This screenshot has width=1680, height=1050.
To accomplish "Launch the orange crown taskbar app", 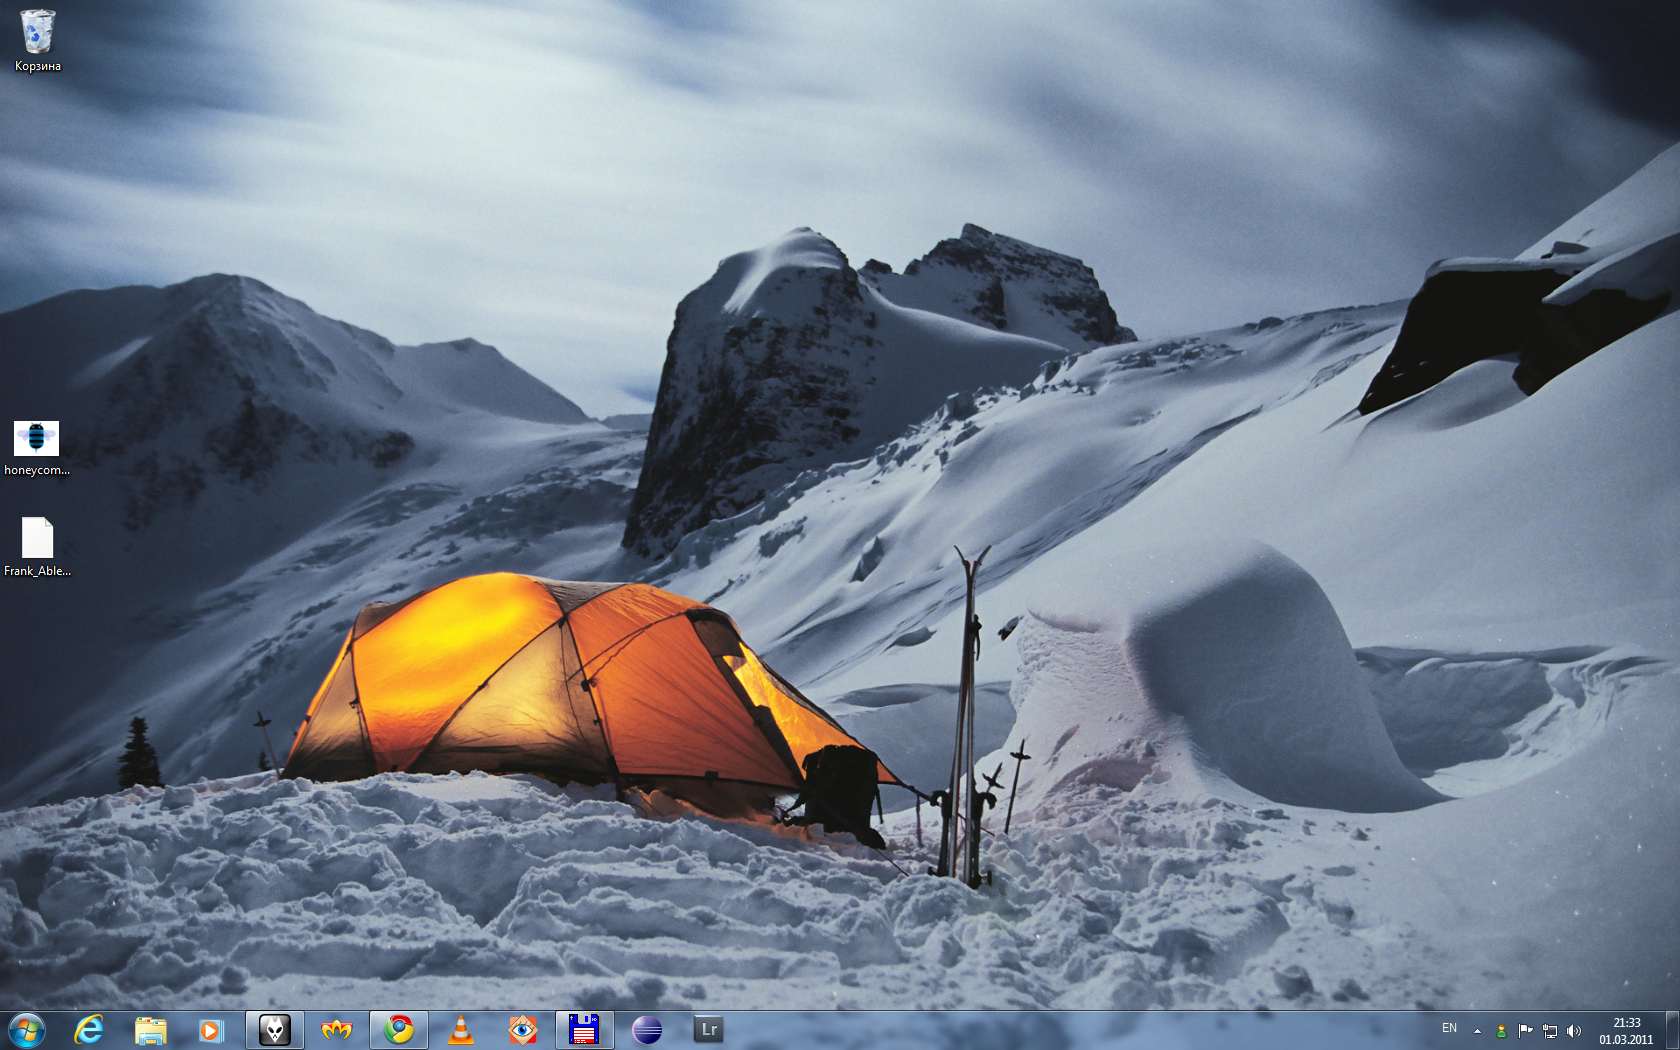I will (336, 1029).
